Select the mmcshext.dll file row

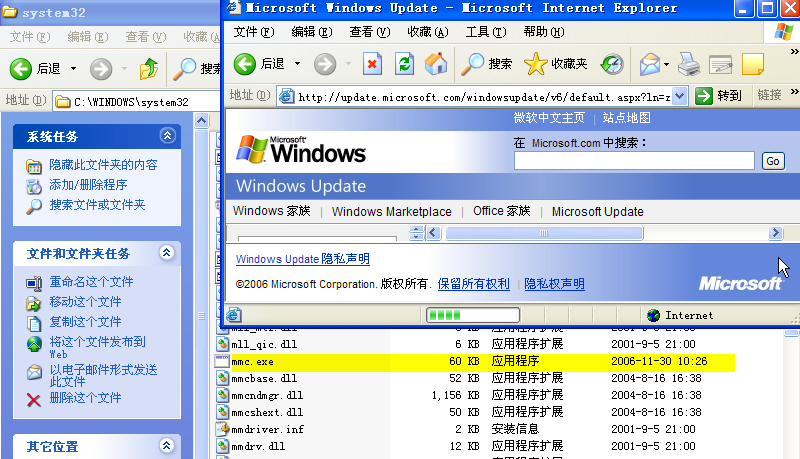474,412
